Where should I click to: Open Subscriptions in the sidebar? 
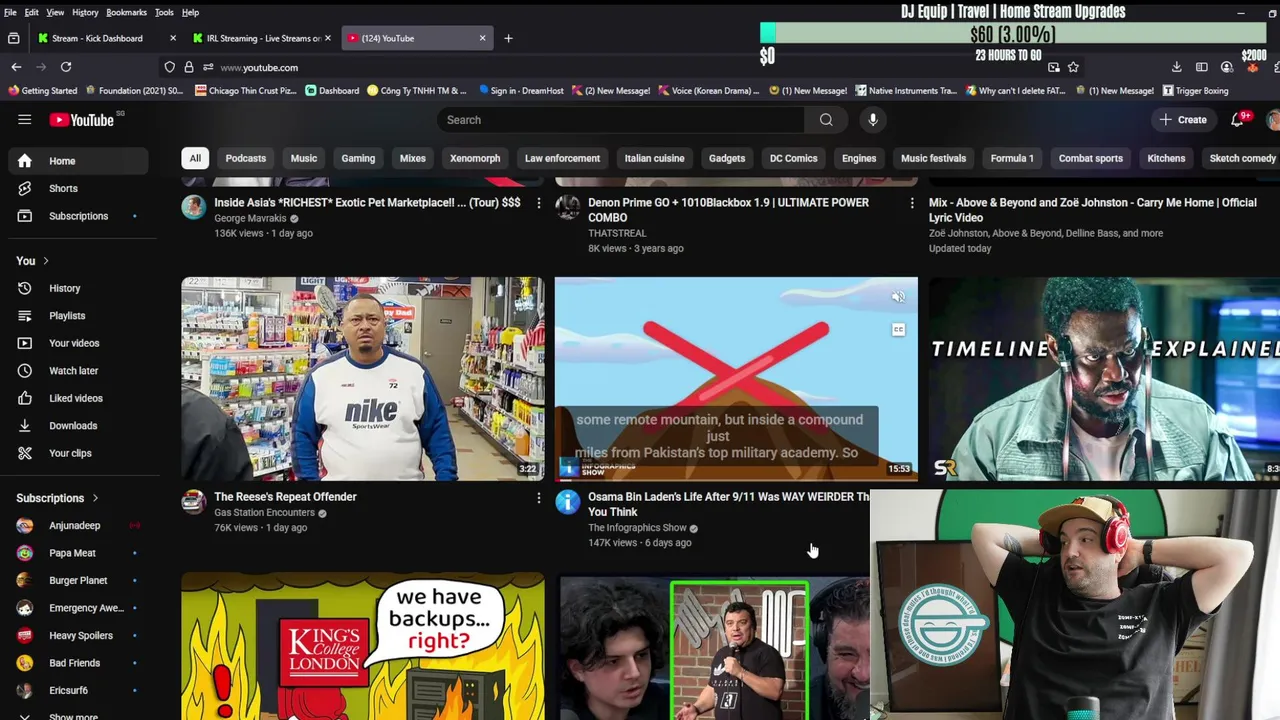[x=79, y=216]
